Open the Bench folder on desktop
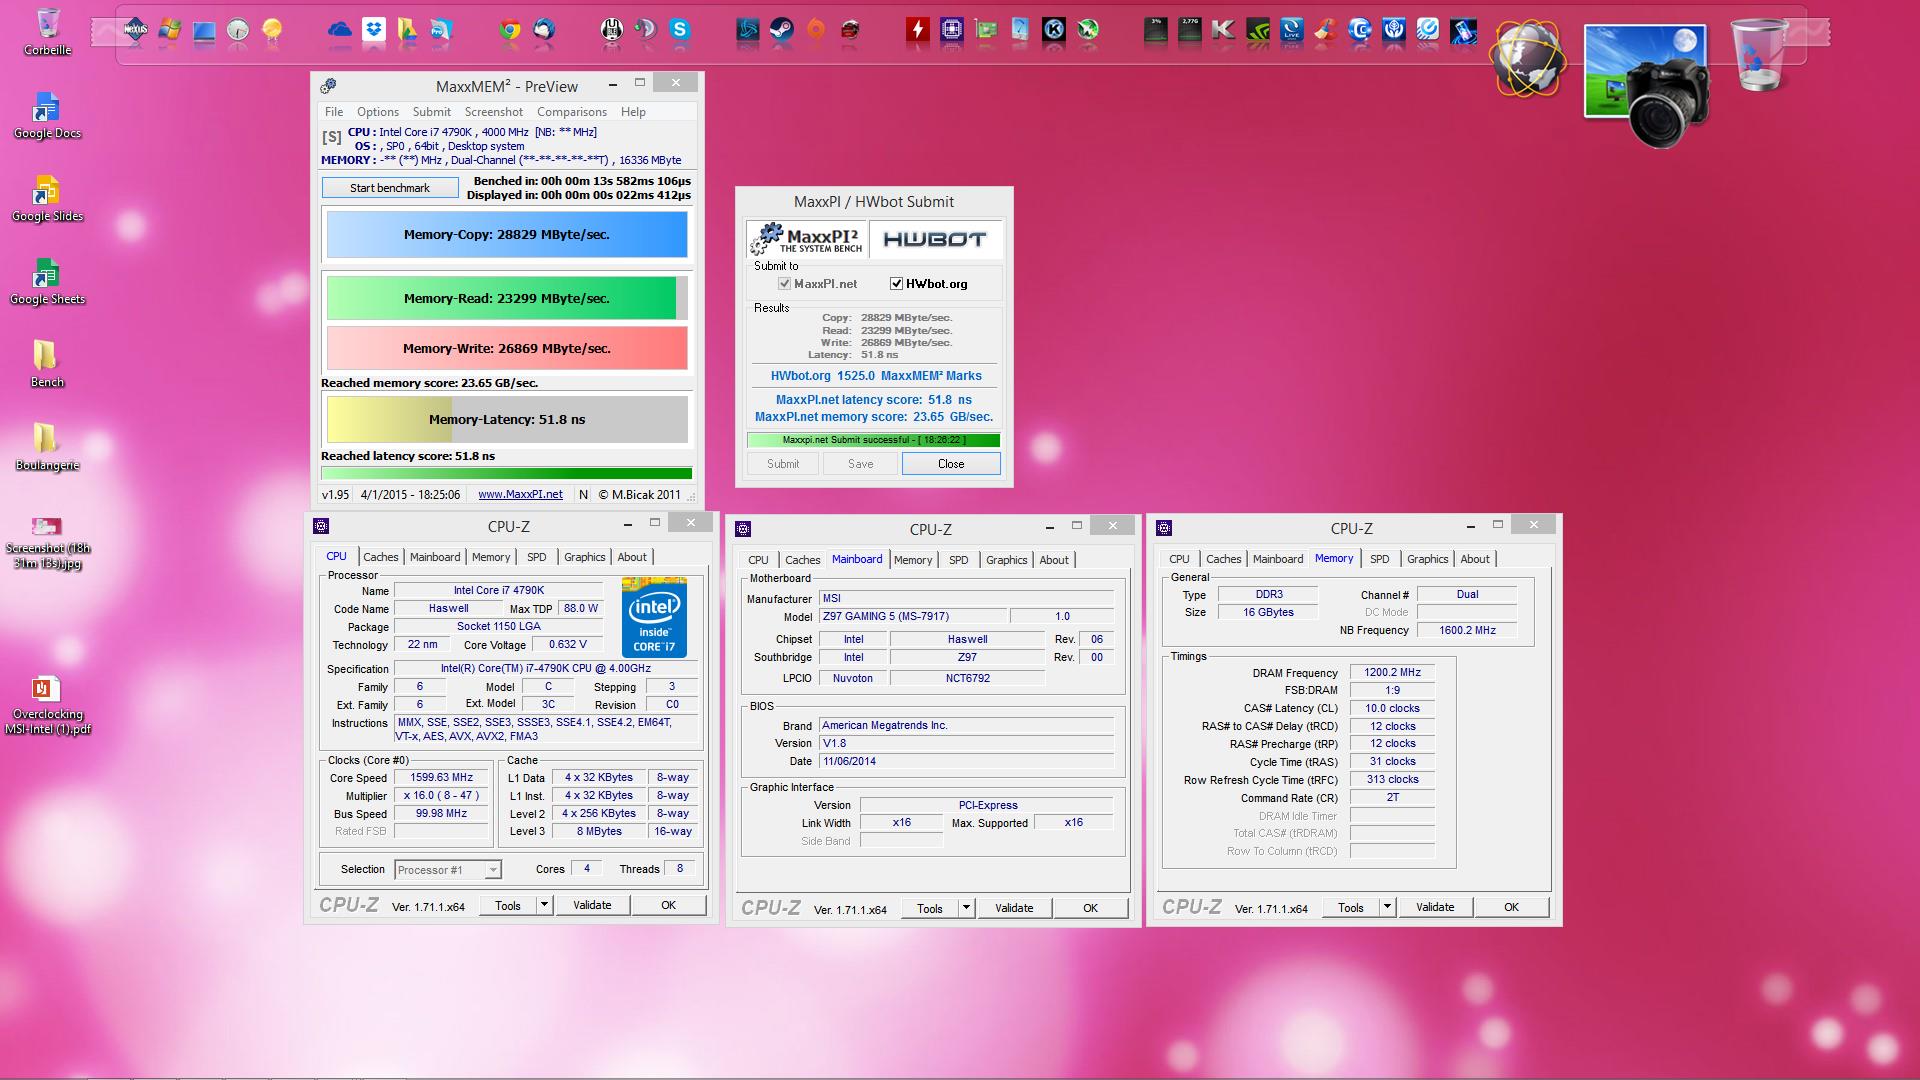The width and height of the screenshot is (1920, 1080). pyautogui.click(x=47, y=364)
